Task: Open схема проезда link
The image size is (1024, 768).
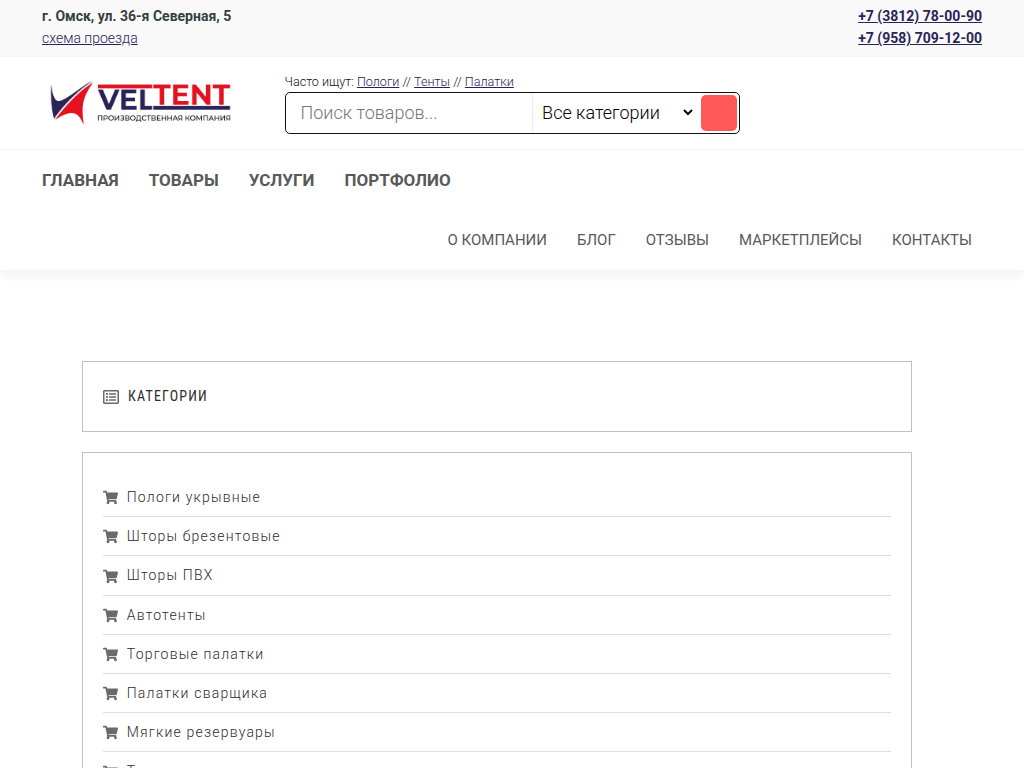Action: click(90, 38)
